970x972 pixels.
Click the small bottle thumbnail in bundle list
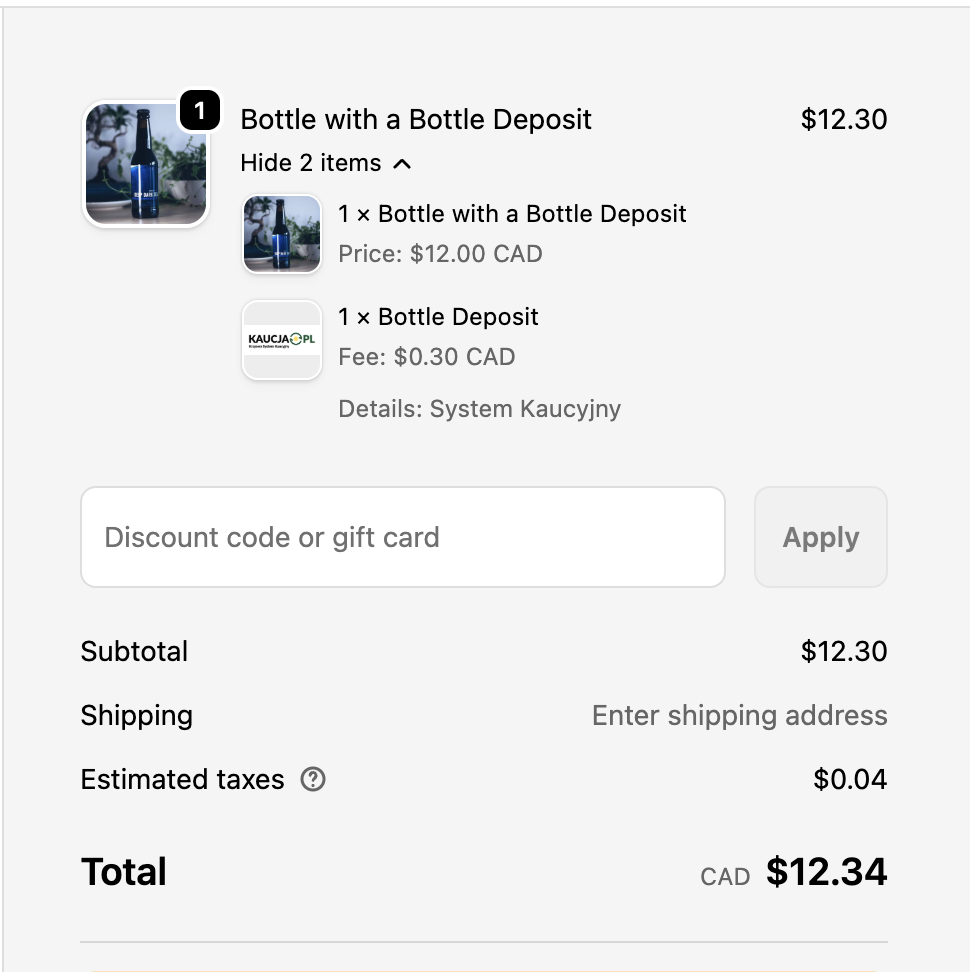point(282,234)
